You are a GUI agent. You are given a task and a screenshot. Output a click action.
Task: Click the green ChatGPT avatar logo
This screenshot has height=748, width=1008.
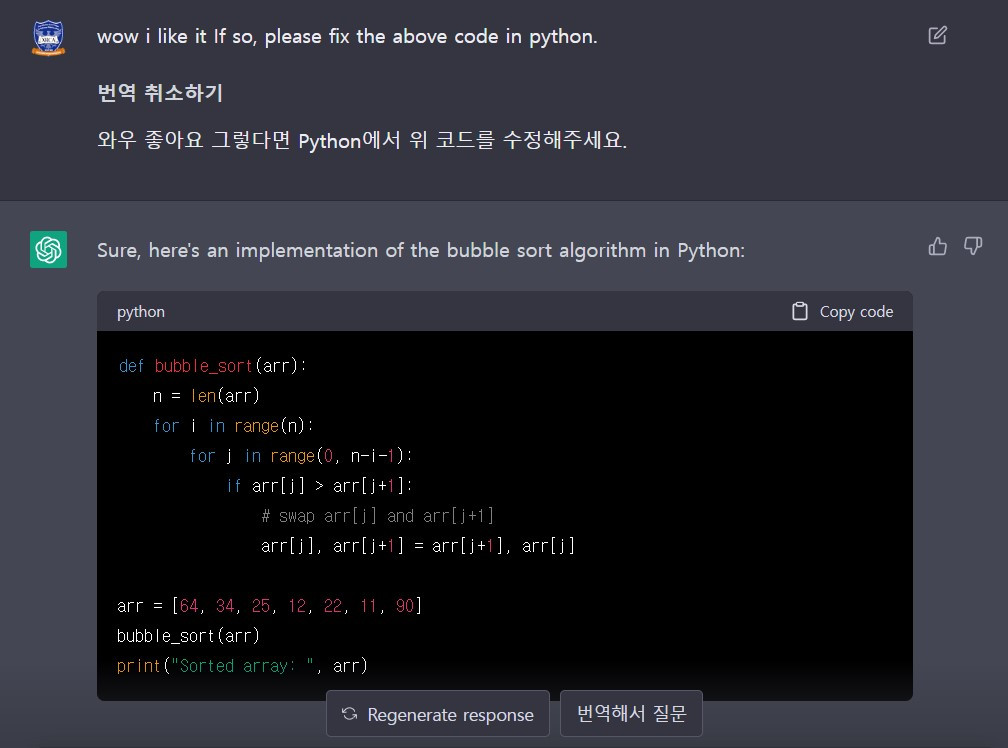(x=48, y=250)
